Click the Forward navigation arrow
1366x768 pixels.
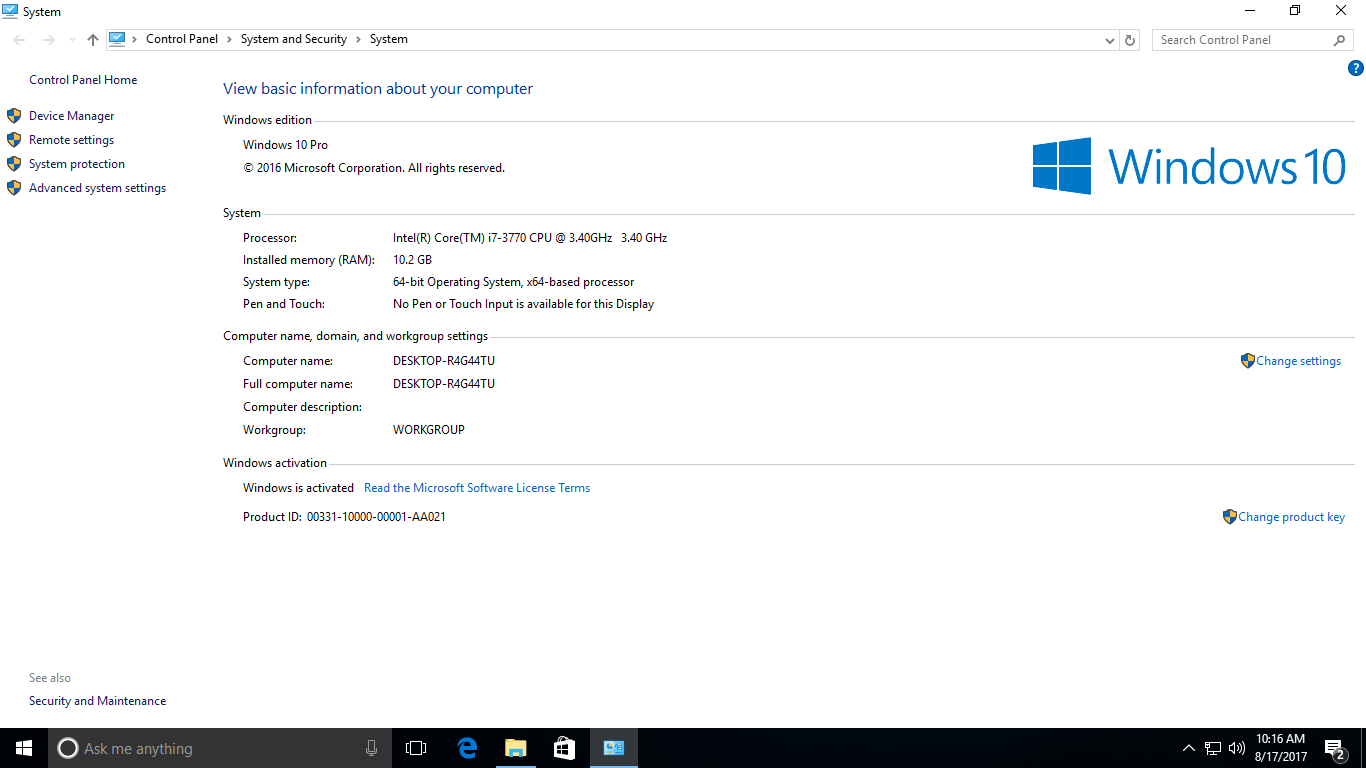(x=48, y=40)
